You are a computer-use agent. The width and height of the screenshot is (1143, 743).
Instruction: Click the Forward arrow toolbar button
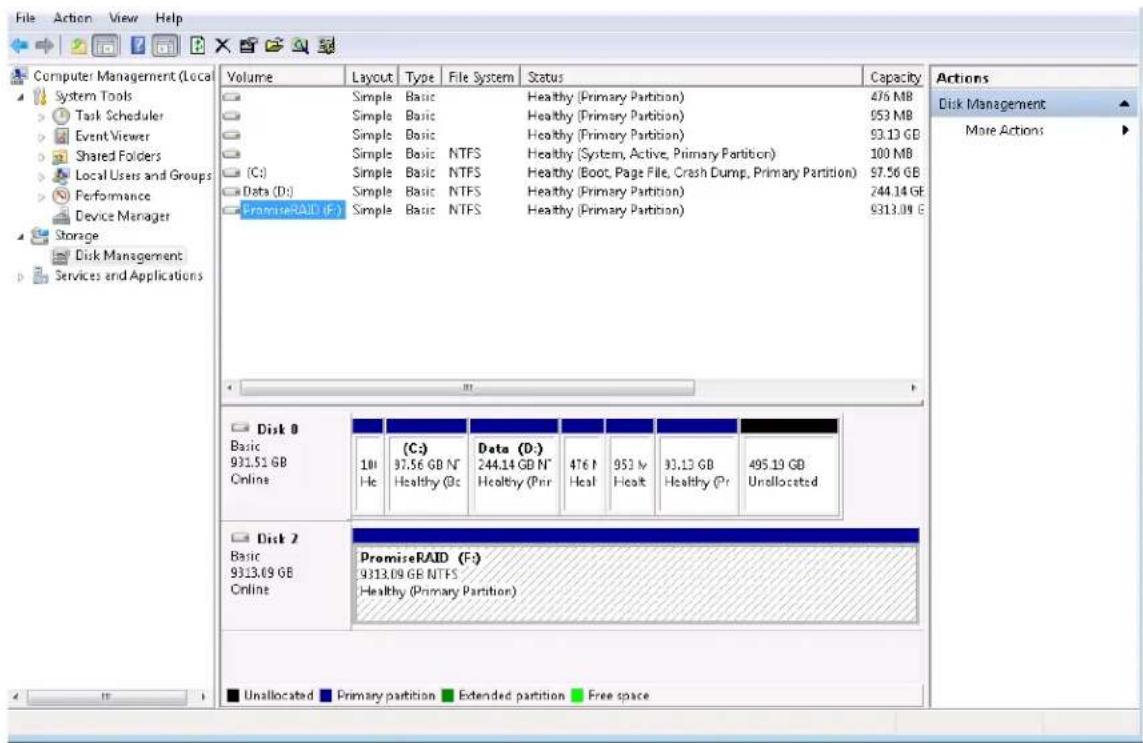[x=44, y=46]
